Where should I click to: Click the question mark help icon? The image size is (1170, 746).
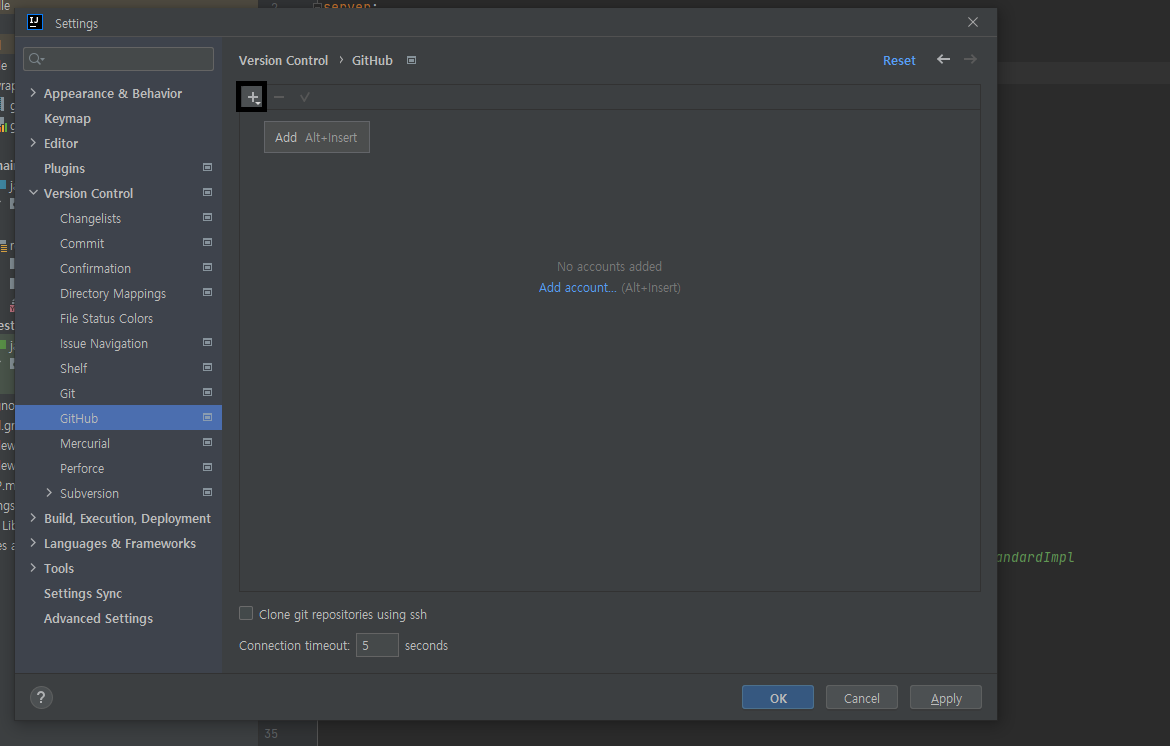click(x=41, y=698)
